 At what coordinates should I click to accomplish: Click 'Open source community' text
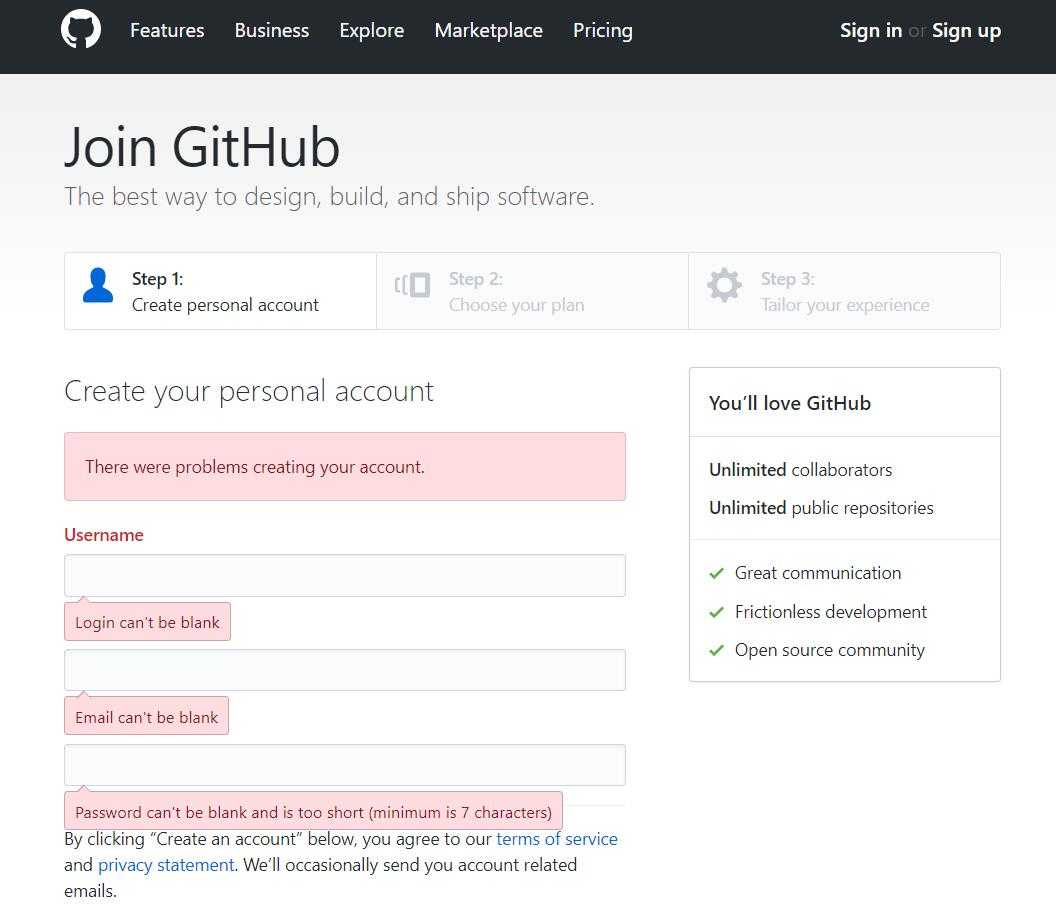coord(830,650)
